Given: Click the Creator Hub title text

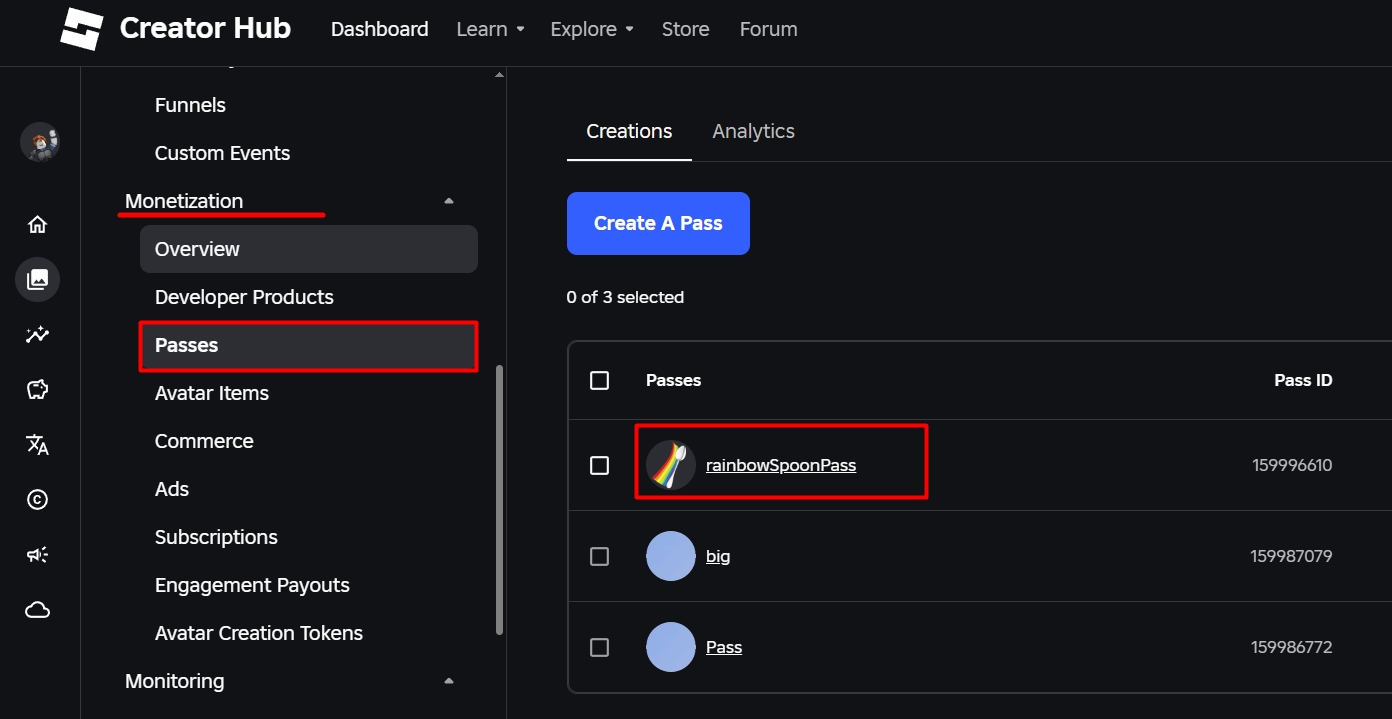Looking at the screenshot, I should coord(205,28).
